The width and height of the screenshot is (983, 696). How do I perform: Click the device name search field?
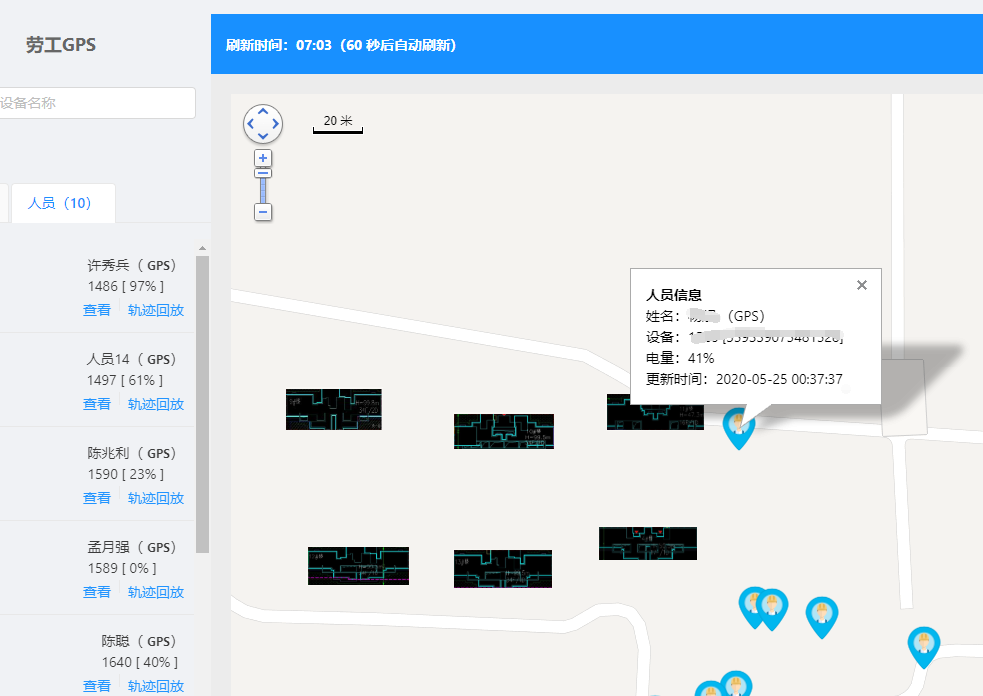(x=95, y=103)
